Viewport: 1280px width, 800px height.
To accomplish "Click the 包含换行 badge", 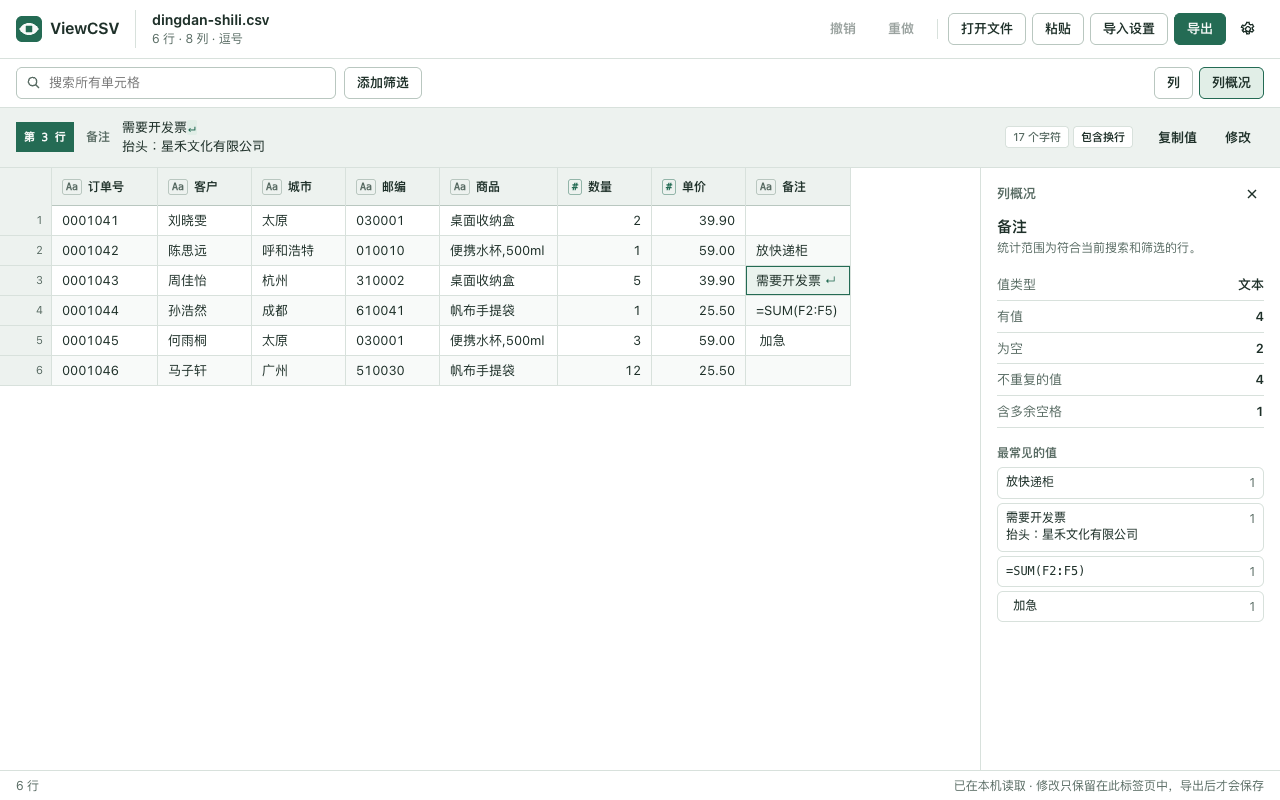I will tap(1103, 137).
